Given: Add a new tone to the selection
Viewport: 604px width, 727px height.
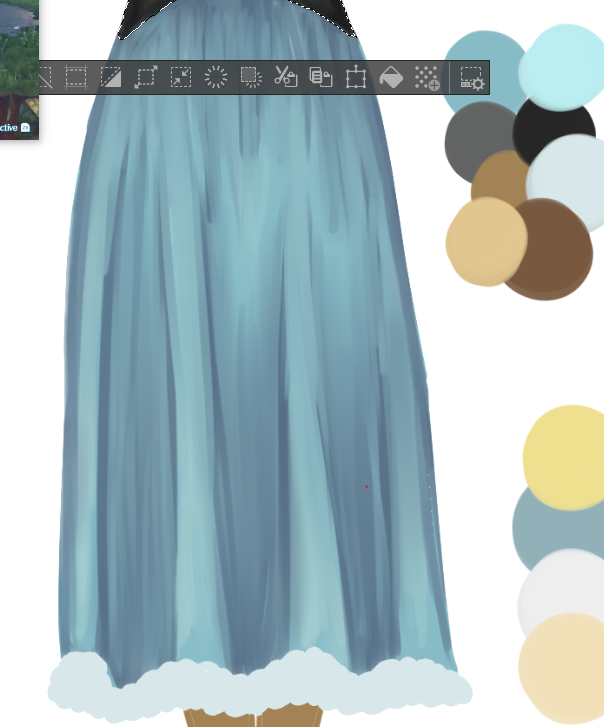Looking at the screenshot, I should (427, 77).
